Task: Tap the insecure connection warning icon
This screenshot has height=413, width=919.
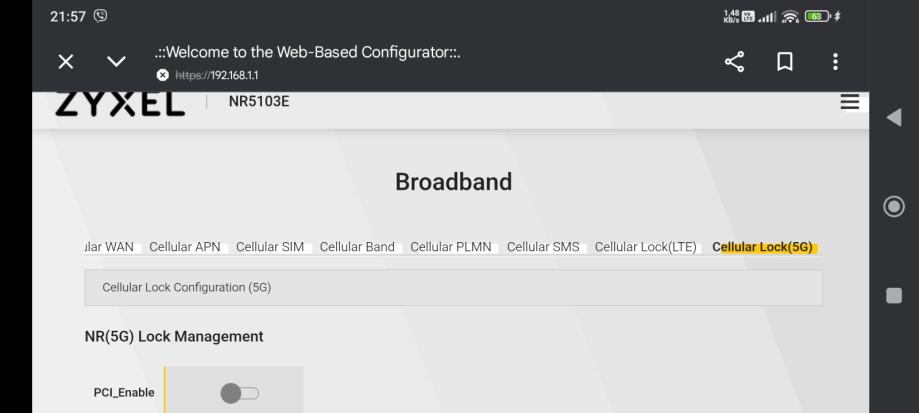Action: [162, 75]
